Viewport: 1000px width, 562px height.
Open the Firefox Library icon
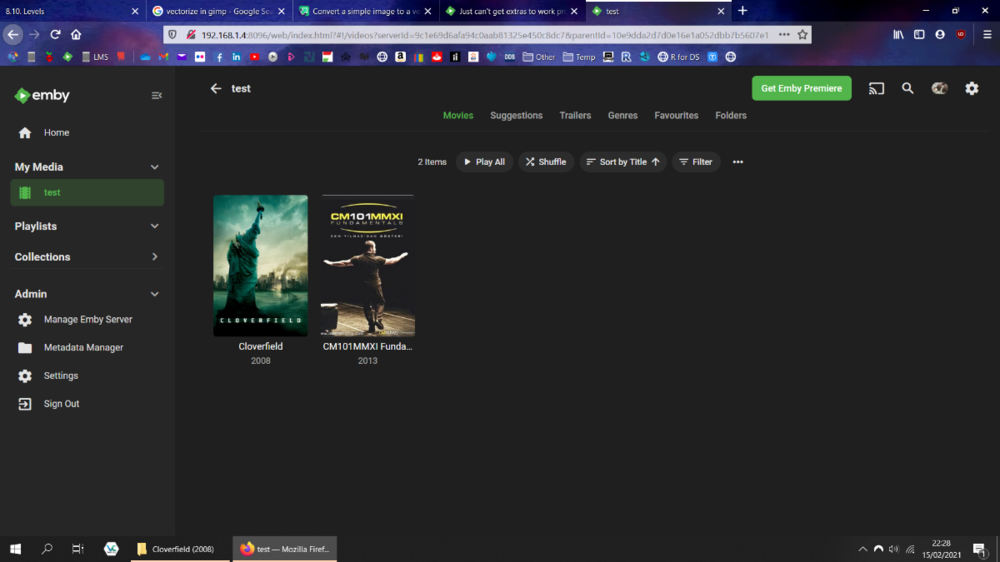pyautogui.click(x=898, y=34)
